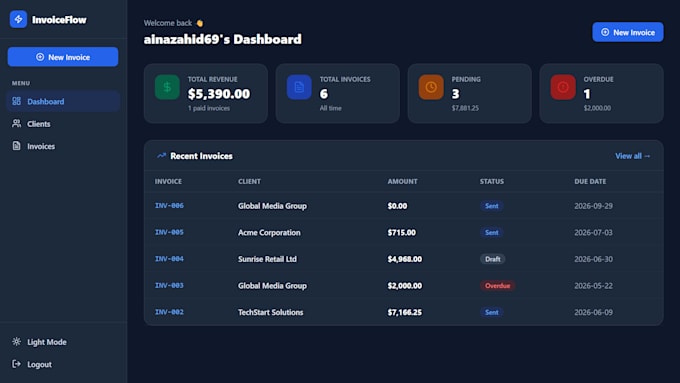680x383 pixels.
Task: Click the Draft status badge
Action: 492,259
